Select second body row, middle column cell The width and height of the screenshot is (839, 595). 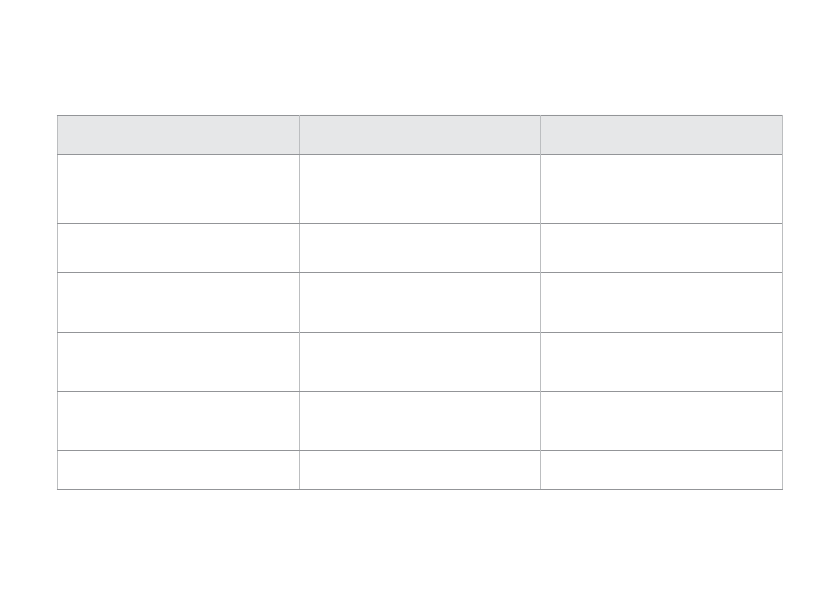click(x=420, y=248)
